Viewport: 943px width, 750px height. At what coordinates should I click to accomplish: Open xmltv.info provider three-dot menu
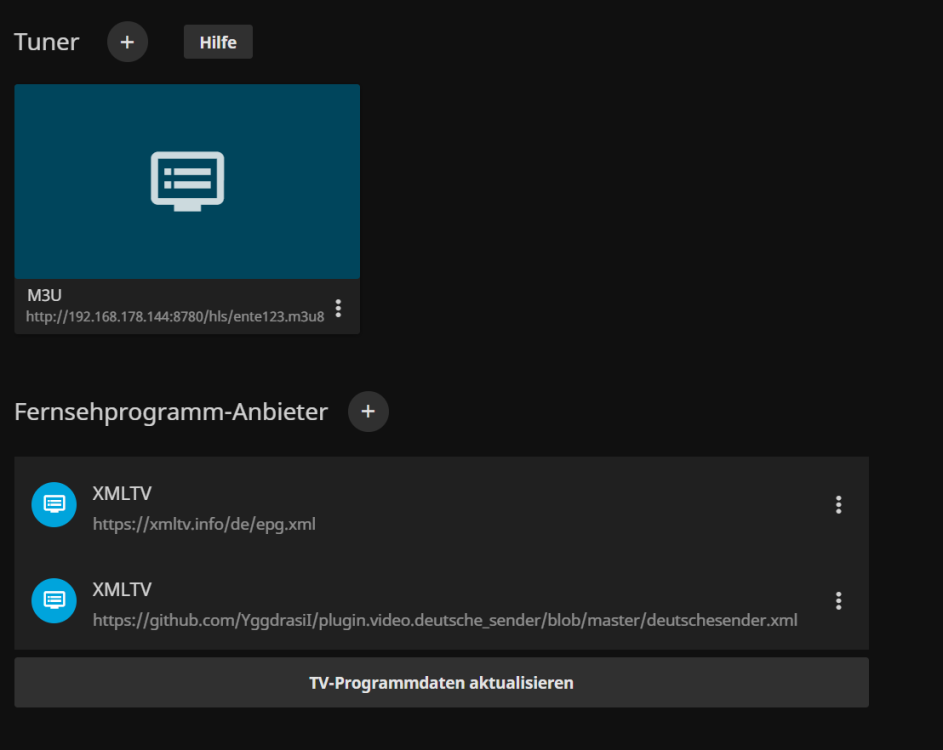(838, 505)
